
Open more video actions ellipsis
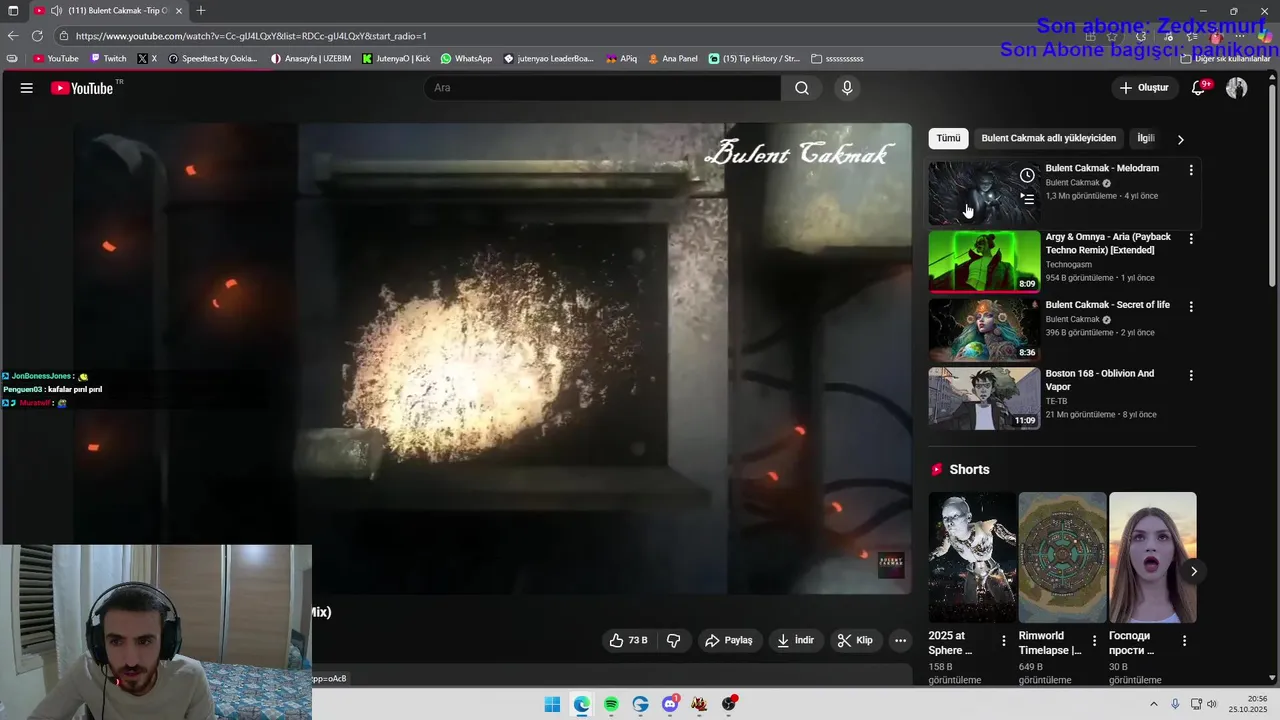click(x=900, y=640)
